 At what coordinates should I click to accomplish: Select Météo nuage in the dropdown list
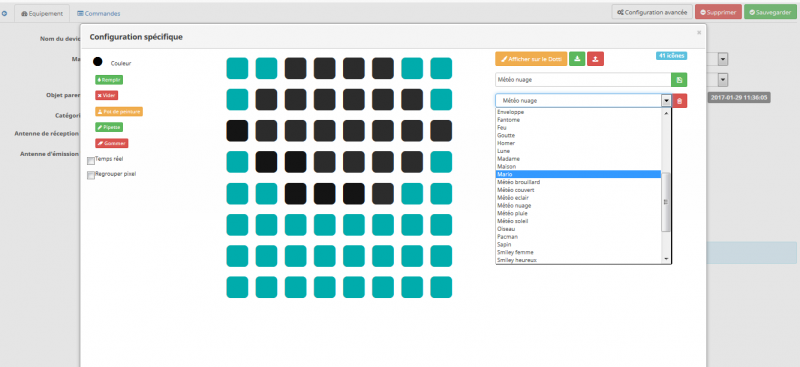[x=578, y=205]
